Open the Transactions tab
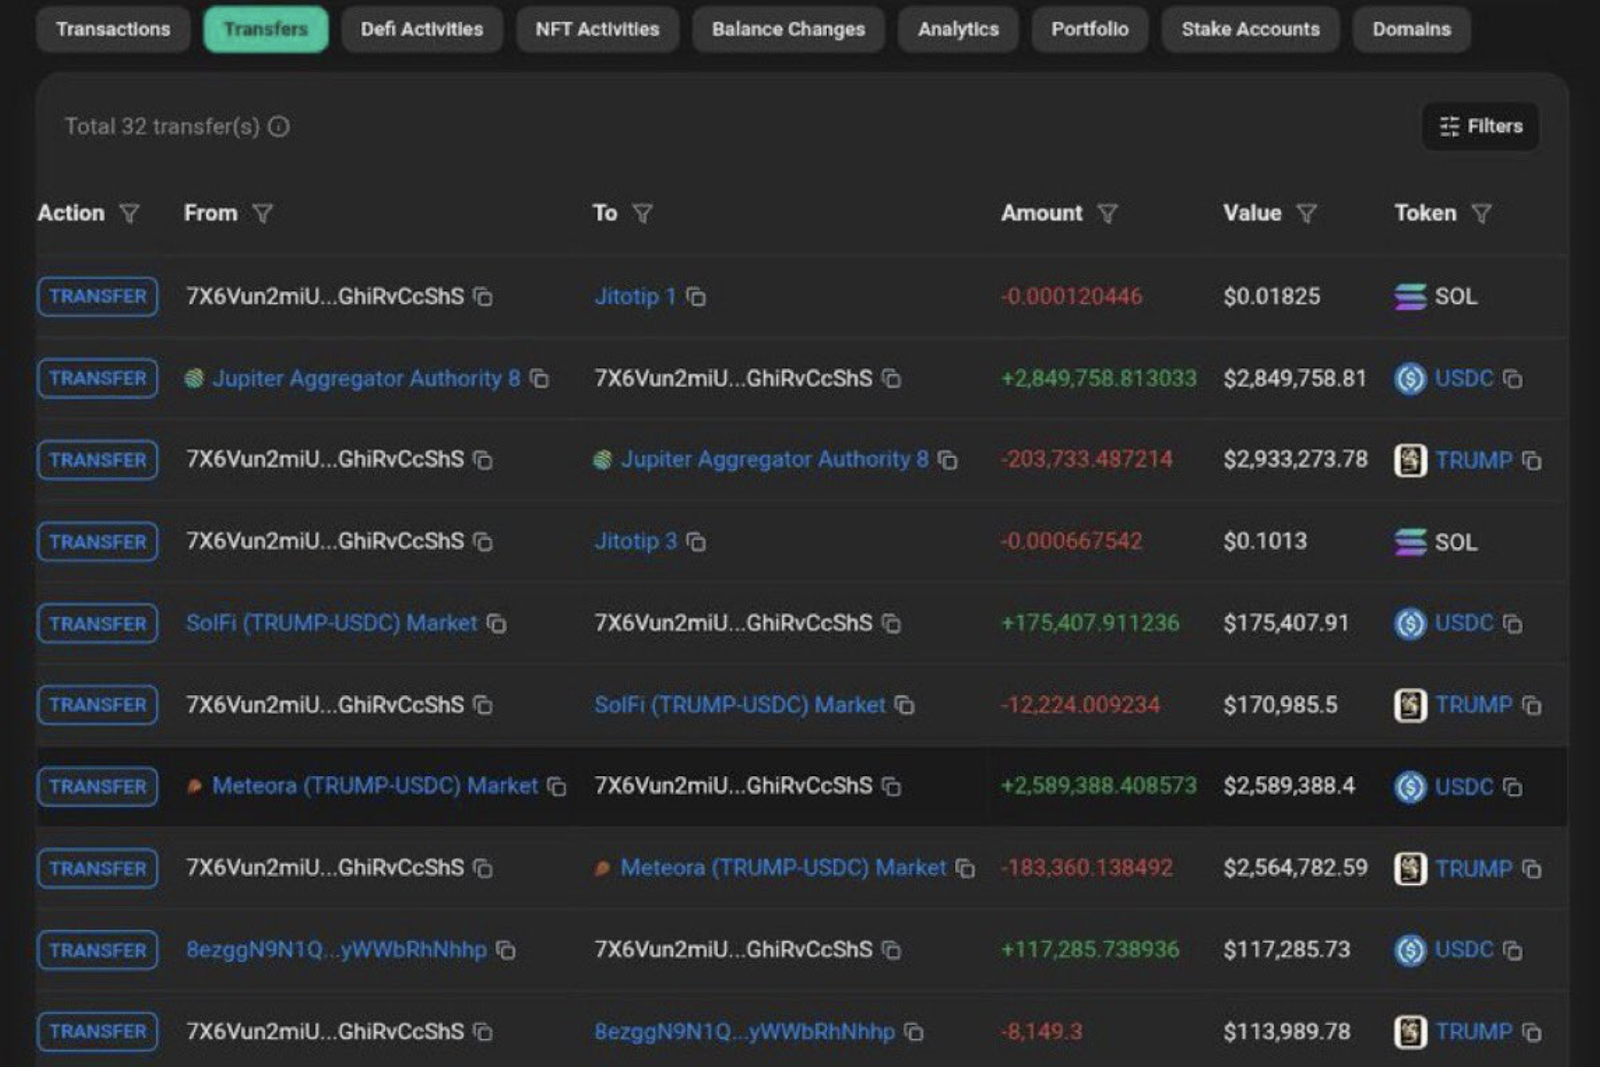 pyautogui.click(x=113, y=29)
